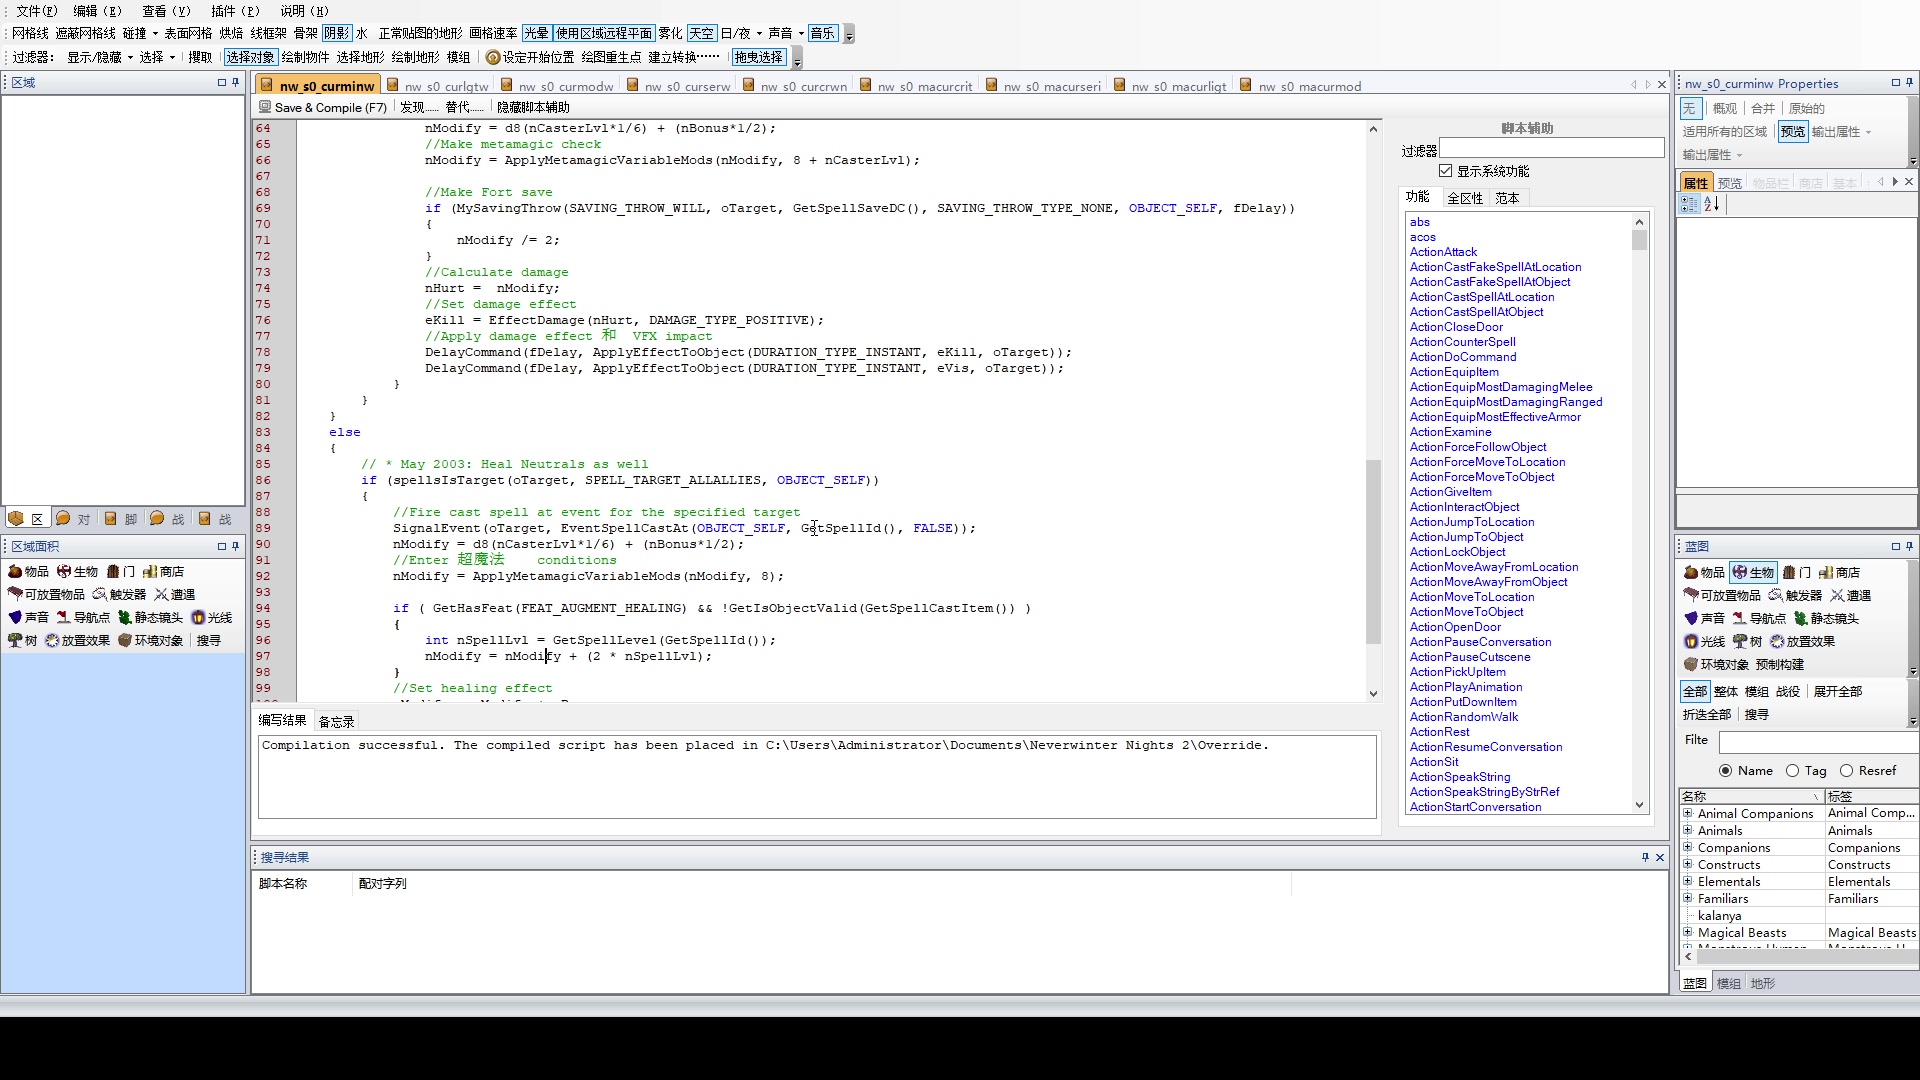Select the Tag radio button
This screenshot has height=1080, width=1920.
pos(1792,770)
